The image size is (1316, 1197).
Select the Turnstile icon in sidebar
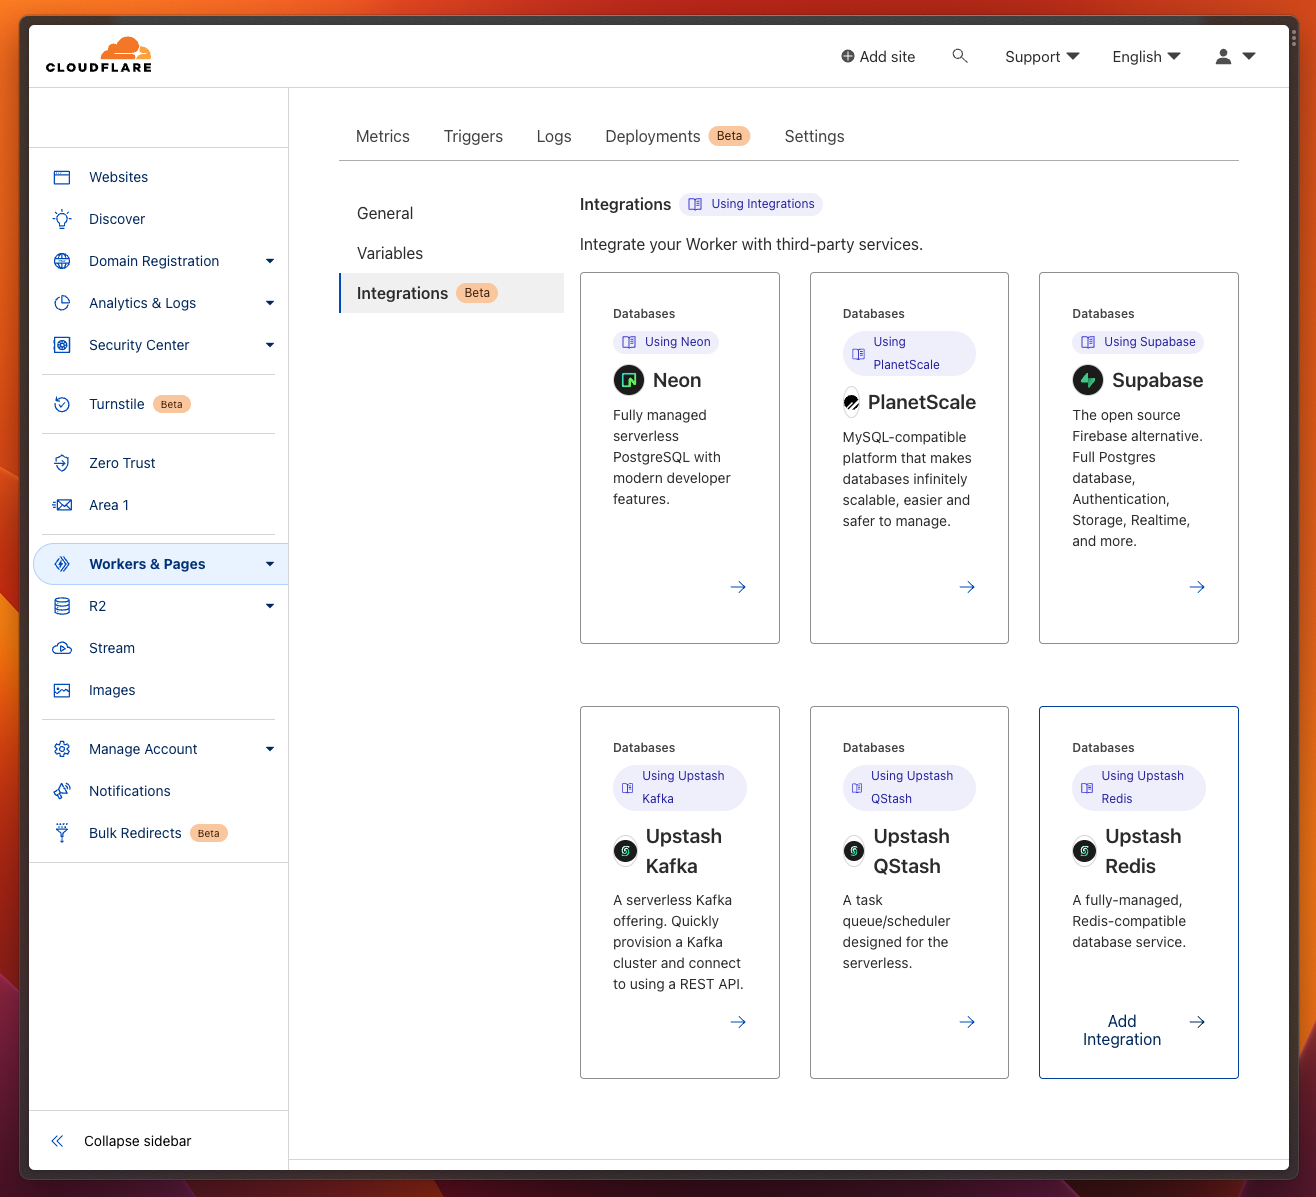(x=62, y=404)
